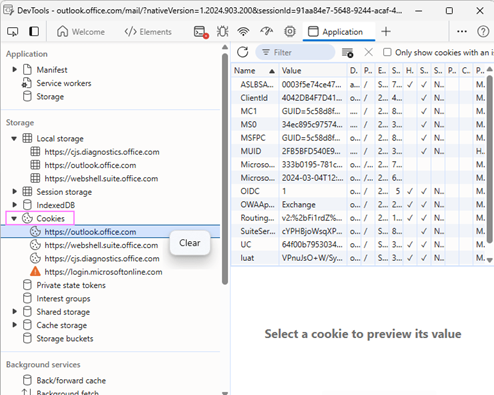494x395 pixels.
Task: Select webshell.suite.office.com cookies entry
Action: [101, 245]
